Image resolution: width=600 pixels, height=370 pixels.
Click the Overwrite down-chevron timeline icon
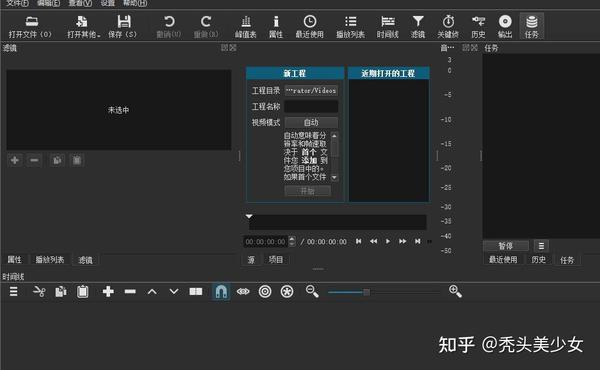174,292
